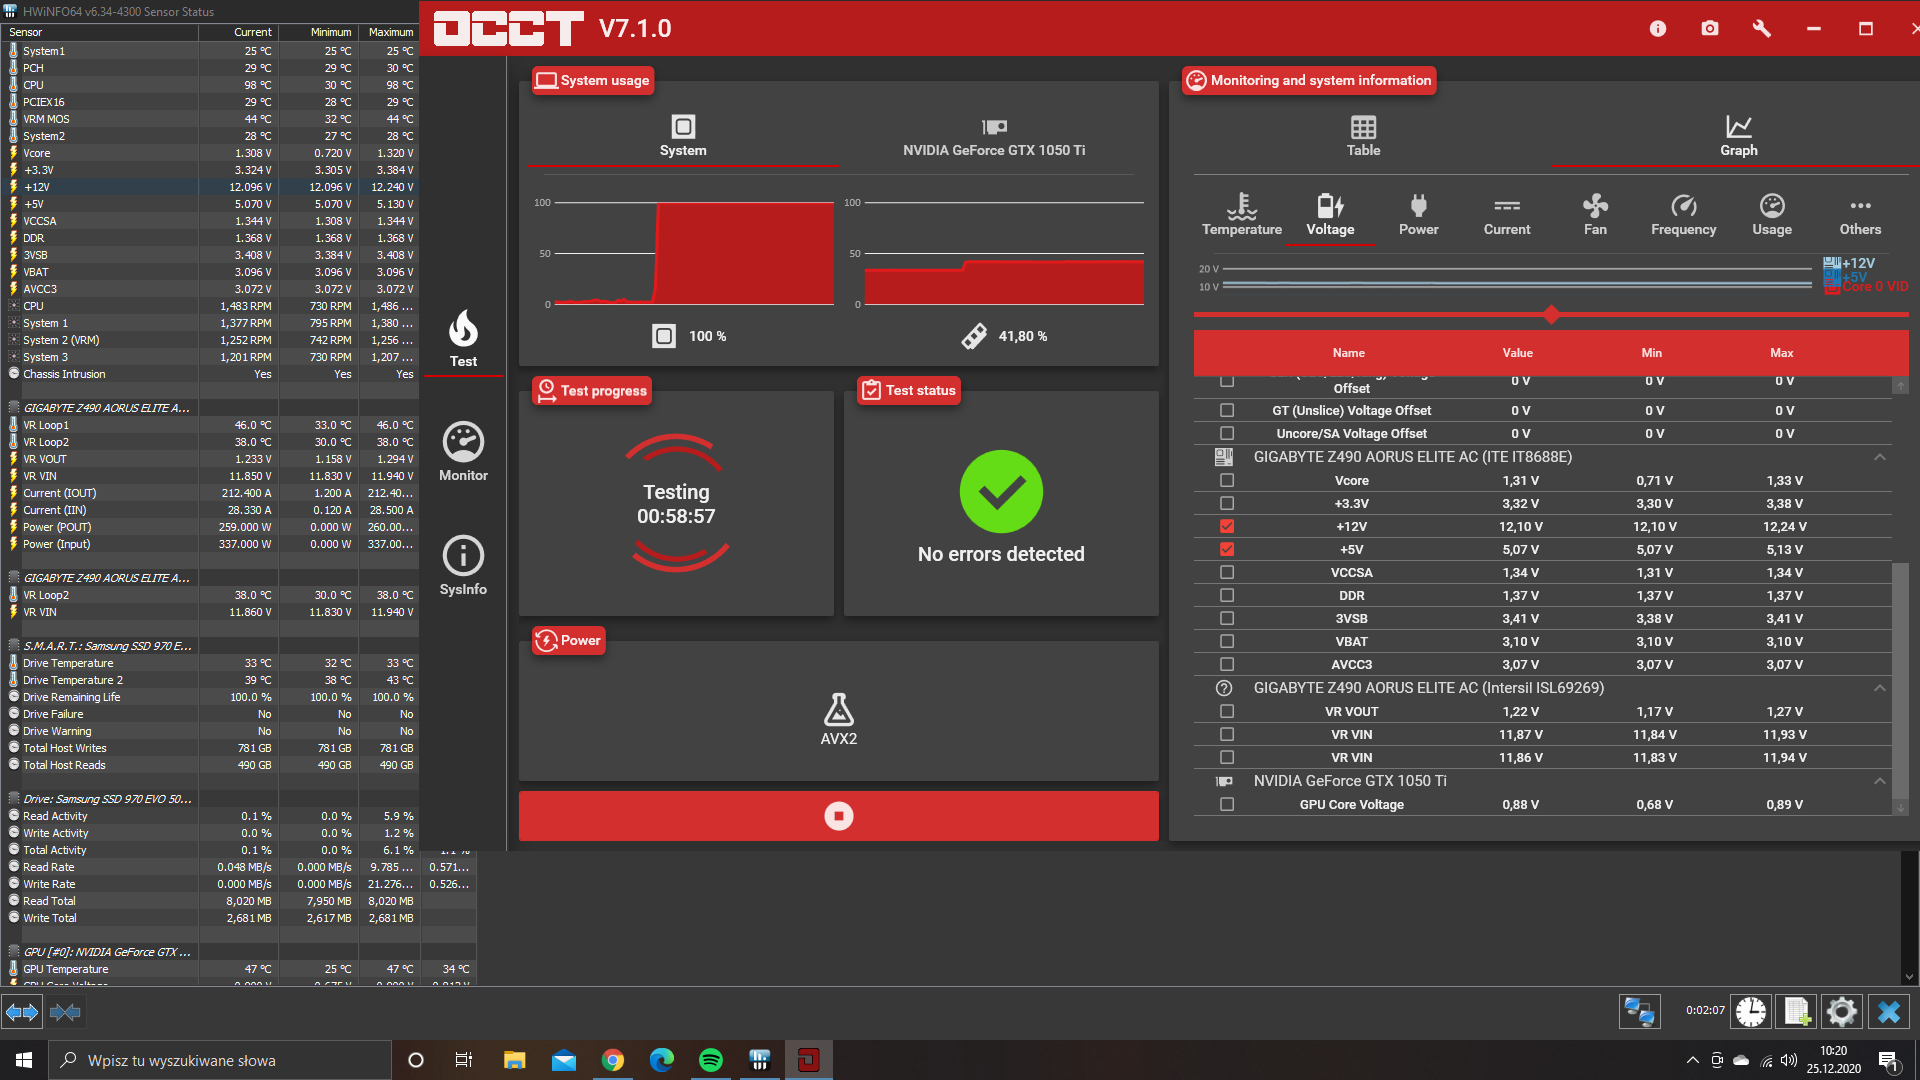Image resolution: width=1920 pixels, height=1080 pixels.
Task: Select the AVX2 test icon in the Power panel
Action: point(839,720)
